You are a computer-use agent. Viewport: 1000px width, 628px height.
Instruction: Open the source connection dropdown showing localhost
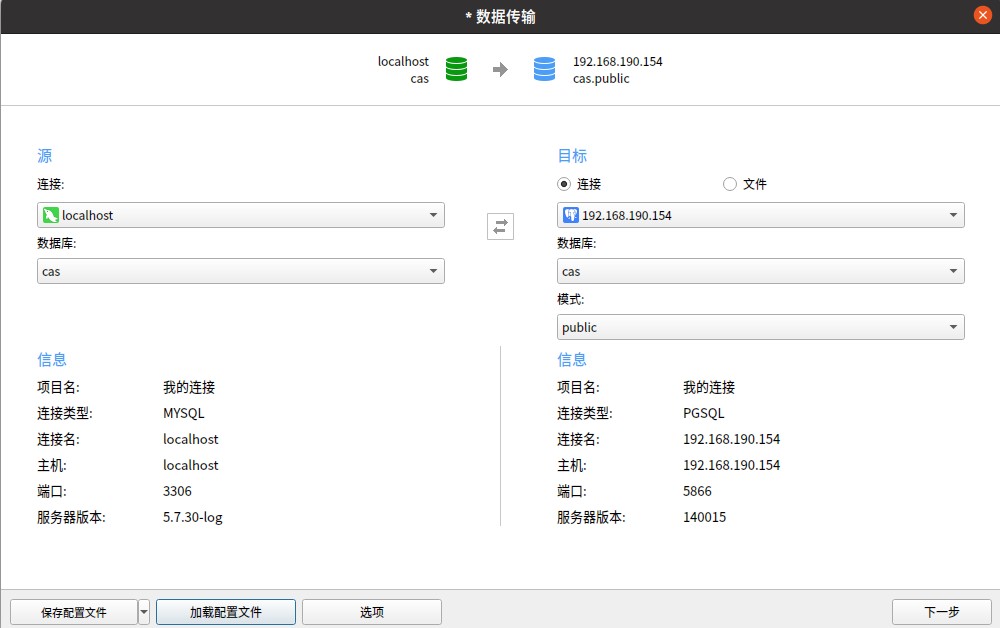240,215
